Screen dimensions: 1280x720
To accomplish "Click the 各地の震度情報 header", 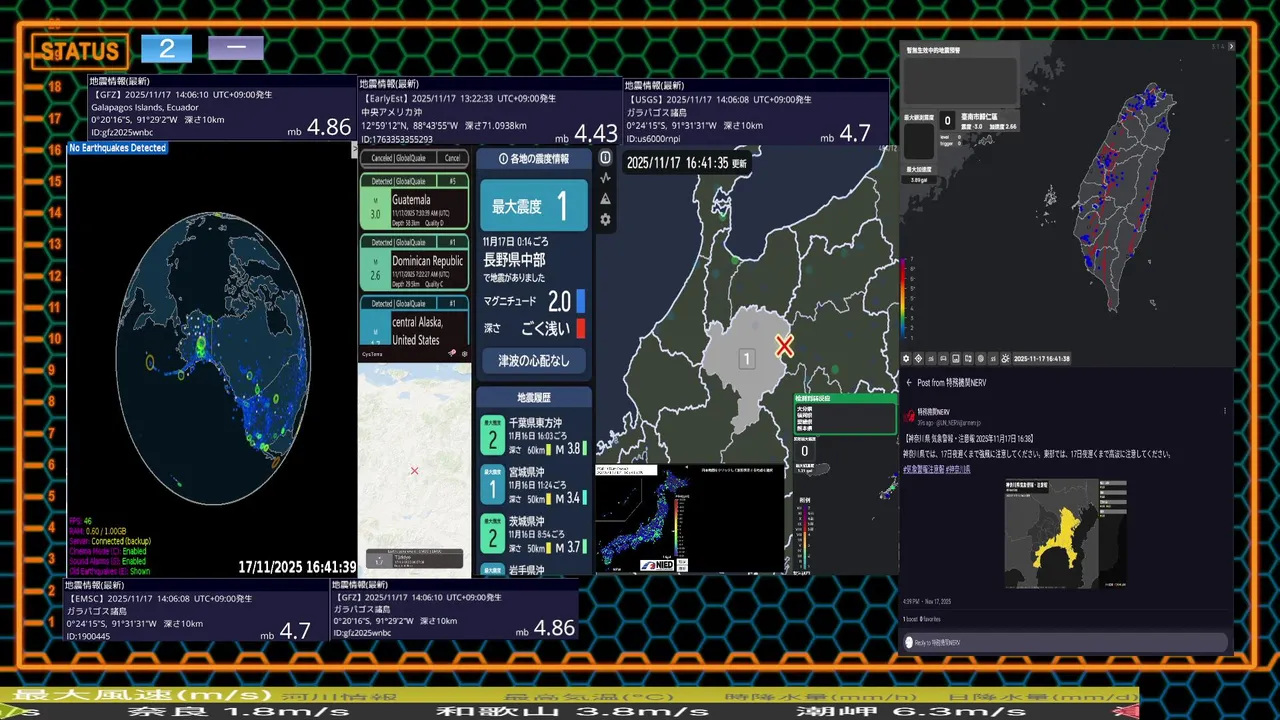I will pyautogui.click(x=533, y=159).
